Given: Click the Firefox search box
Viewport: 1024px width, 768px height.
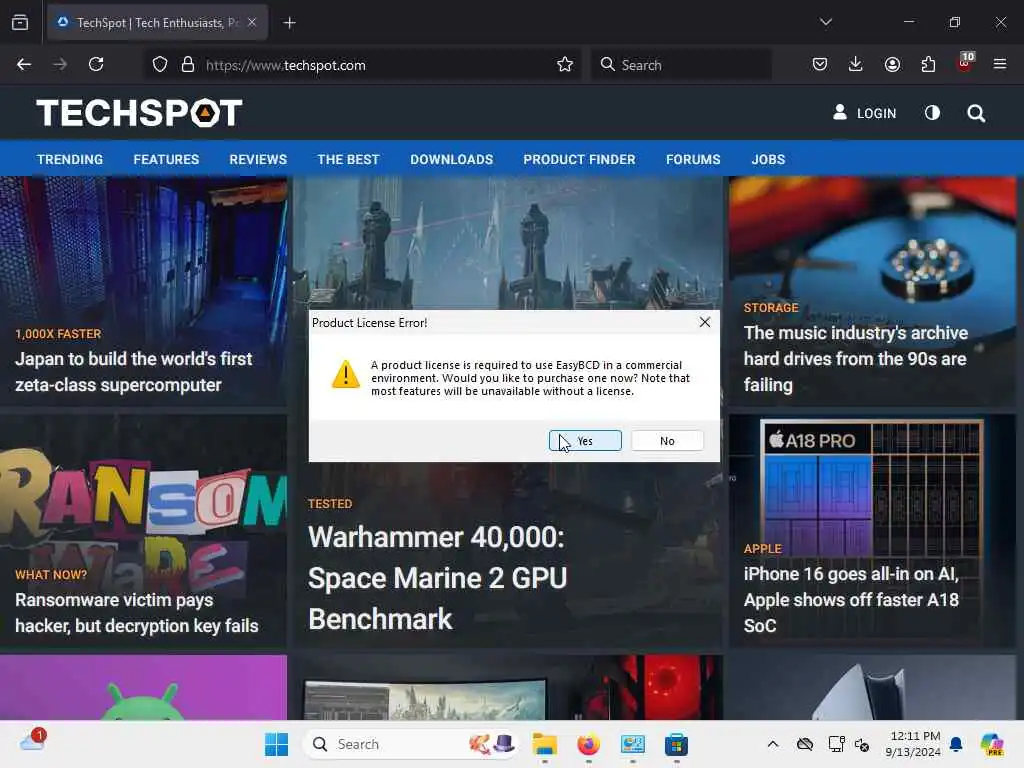Looking at the screenshot, I should [681, 65].
